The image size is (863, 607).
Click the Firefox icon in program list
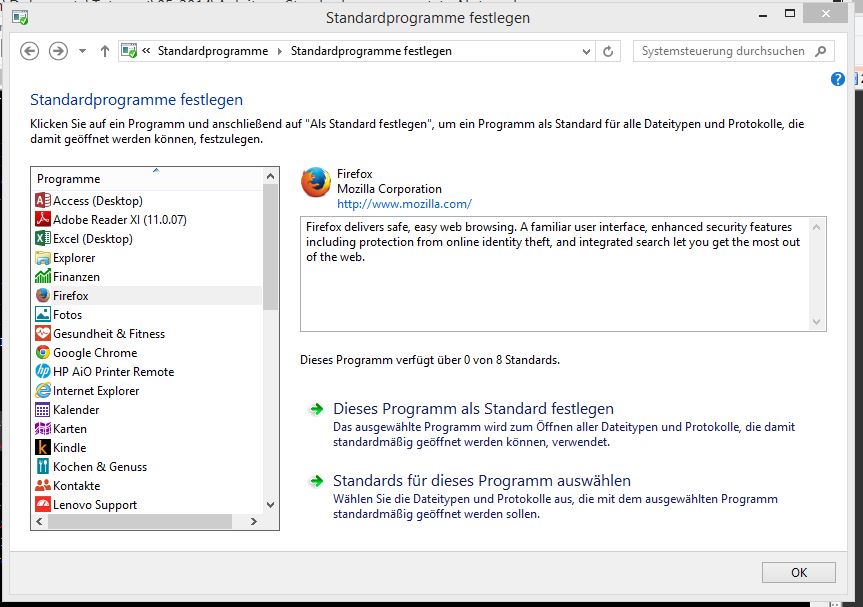click(43, 296)
